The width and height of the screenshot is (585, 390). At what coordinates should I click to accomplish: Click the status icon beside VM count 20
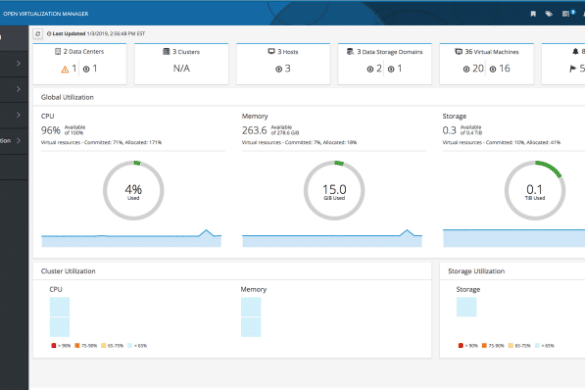click(466, 69)
